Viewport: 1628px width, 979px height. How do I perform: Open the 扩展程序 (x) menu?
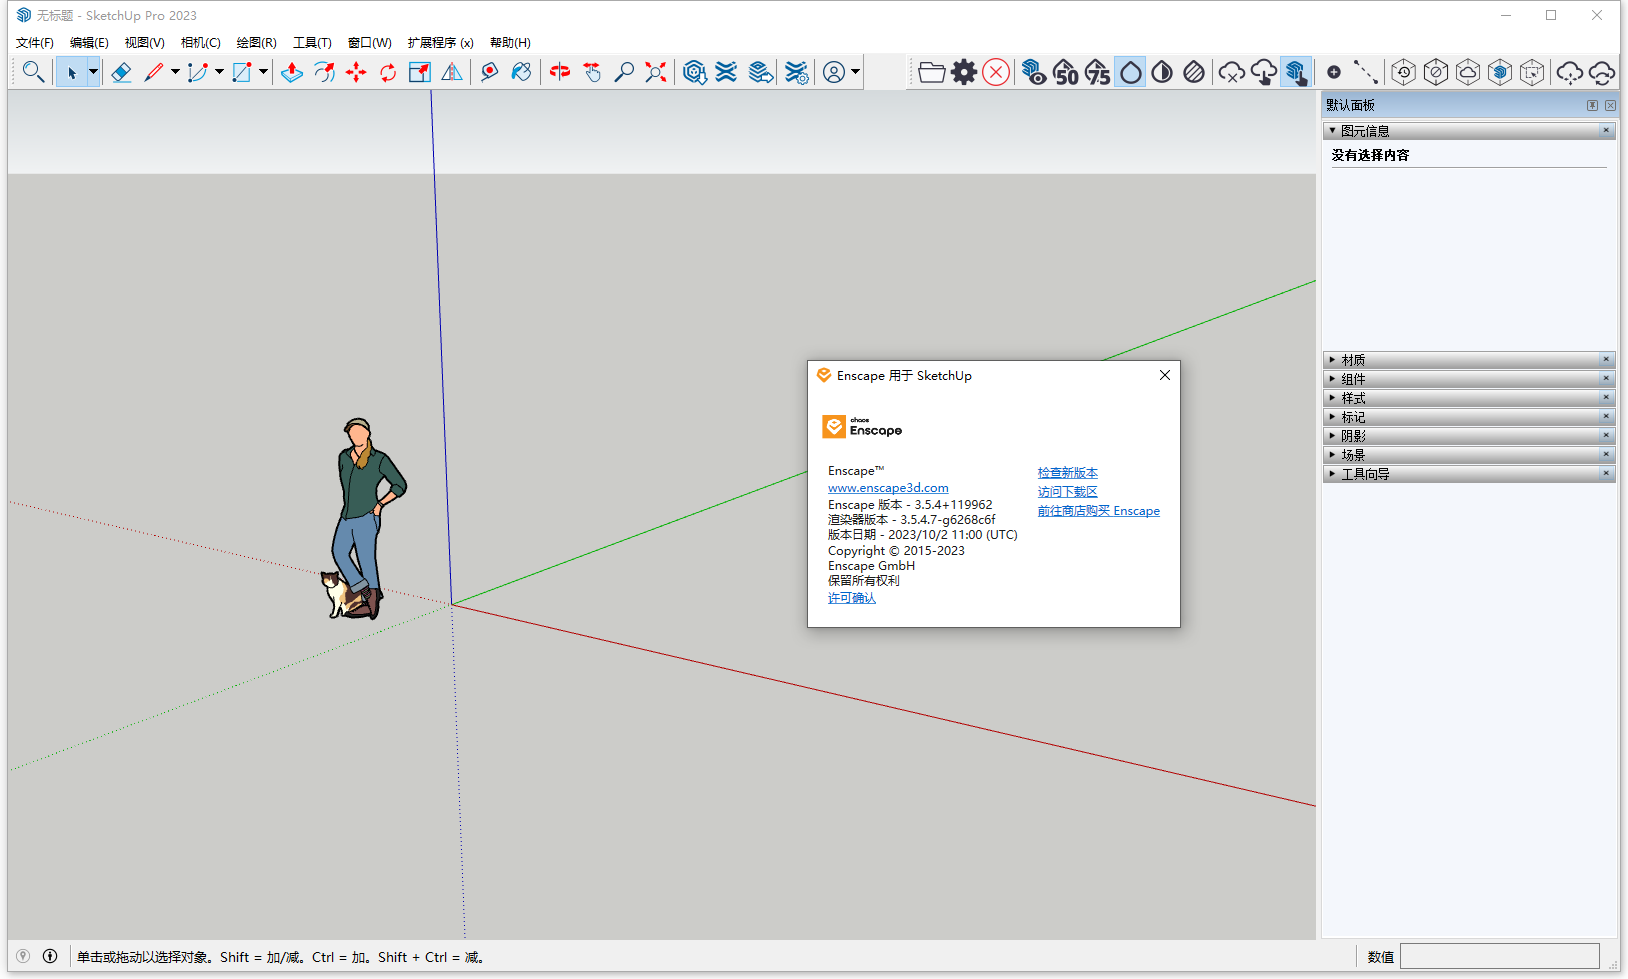tap(440, 43)
